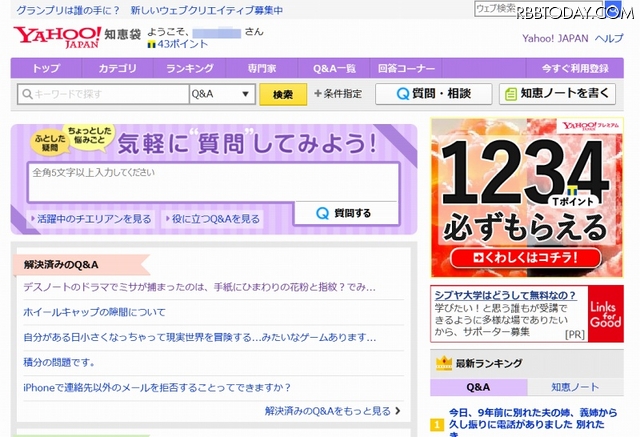
Task: Click the Yahoo! プレミアム logo in banner
Action: (590, 126)
